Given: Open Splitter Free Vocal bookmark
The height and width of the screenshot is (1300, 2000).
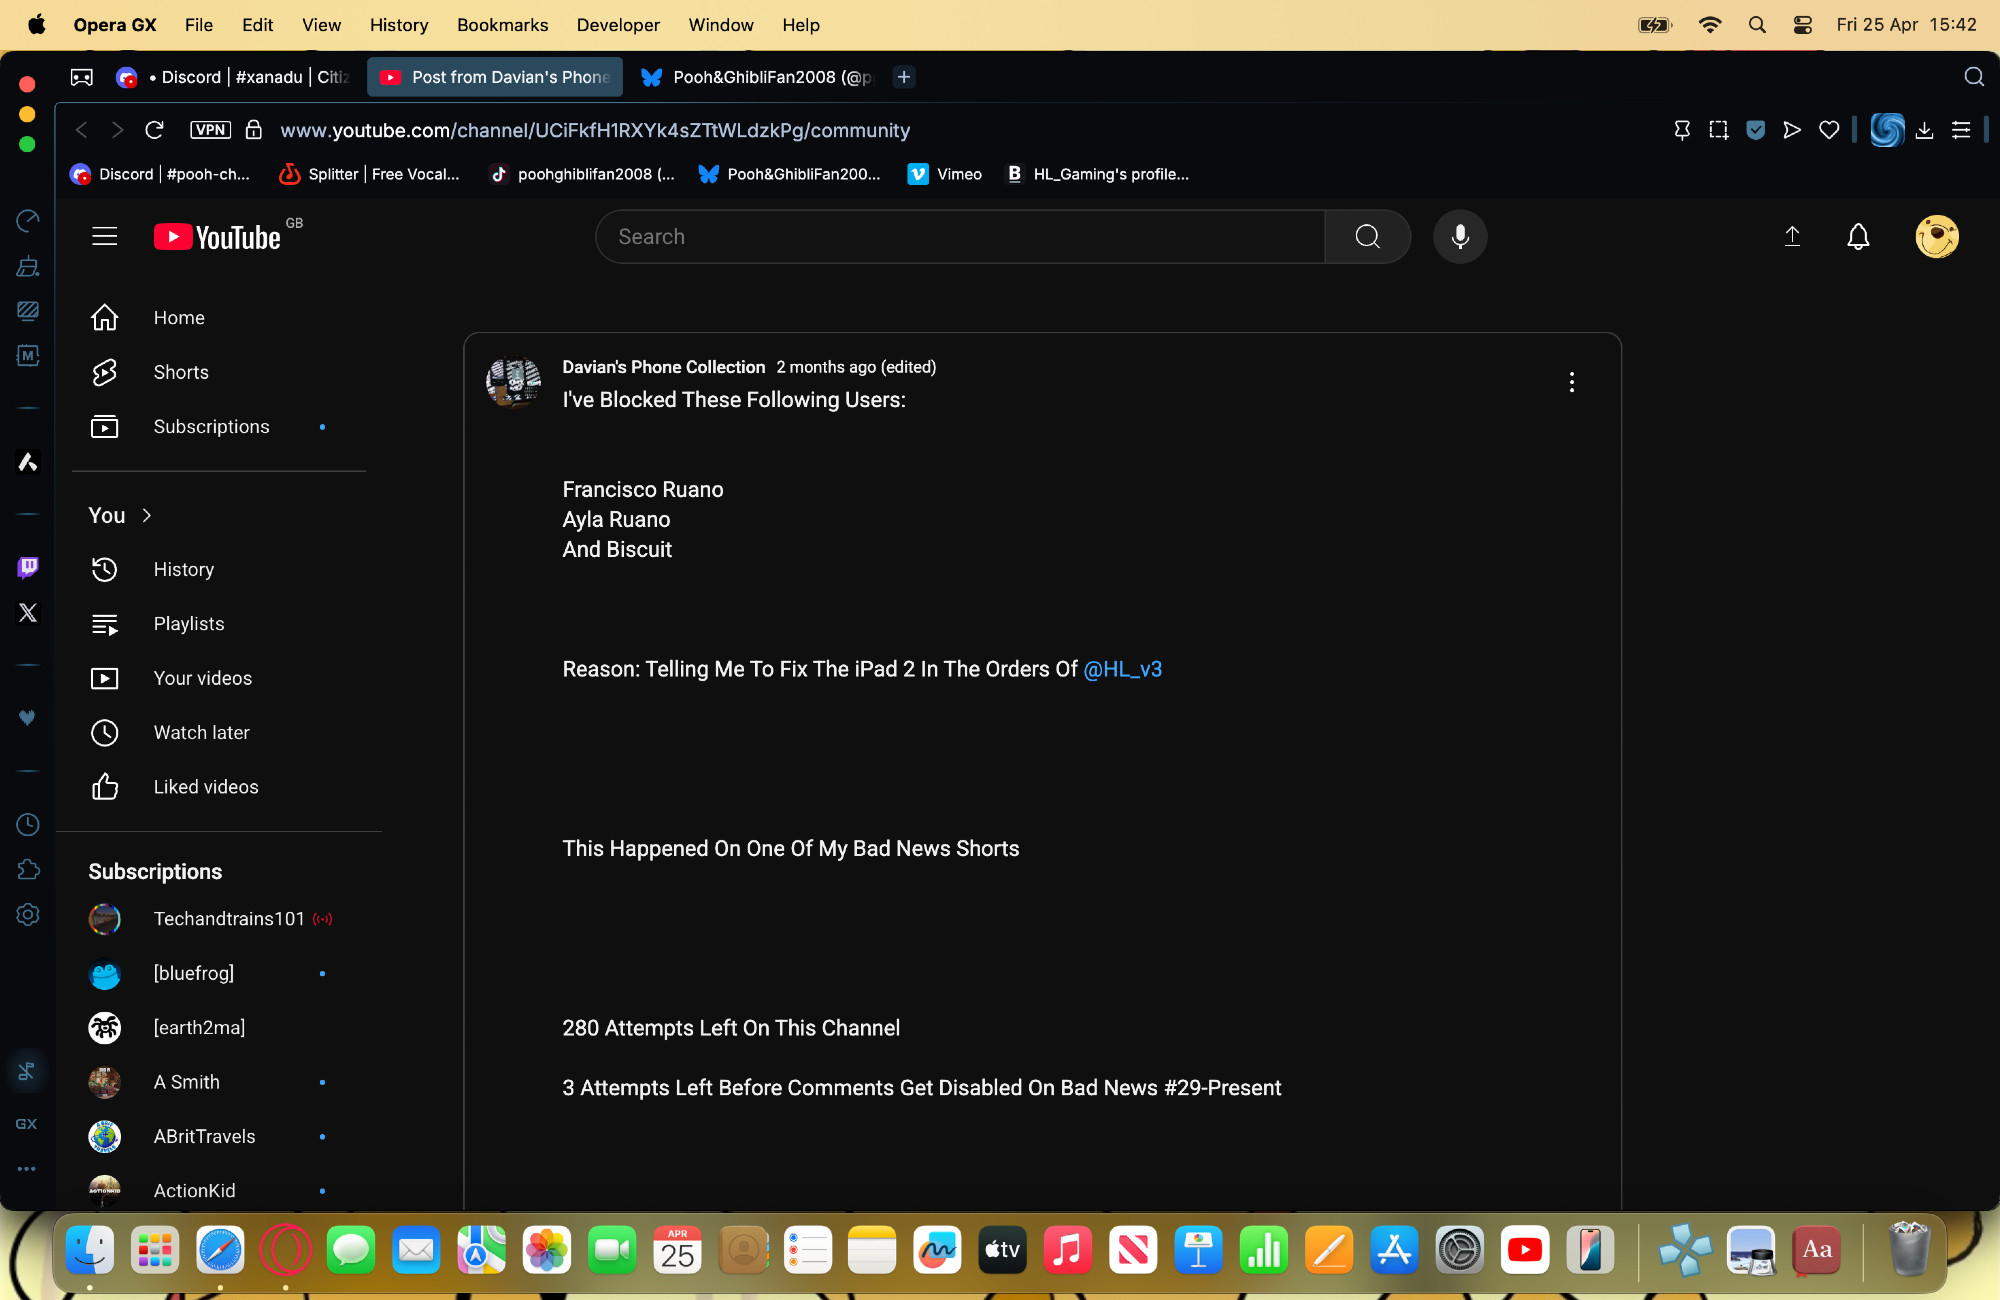Looking at the screenshot, I should [369, 174].
